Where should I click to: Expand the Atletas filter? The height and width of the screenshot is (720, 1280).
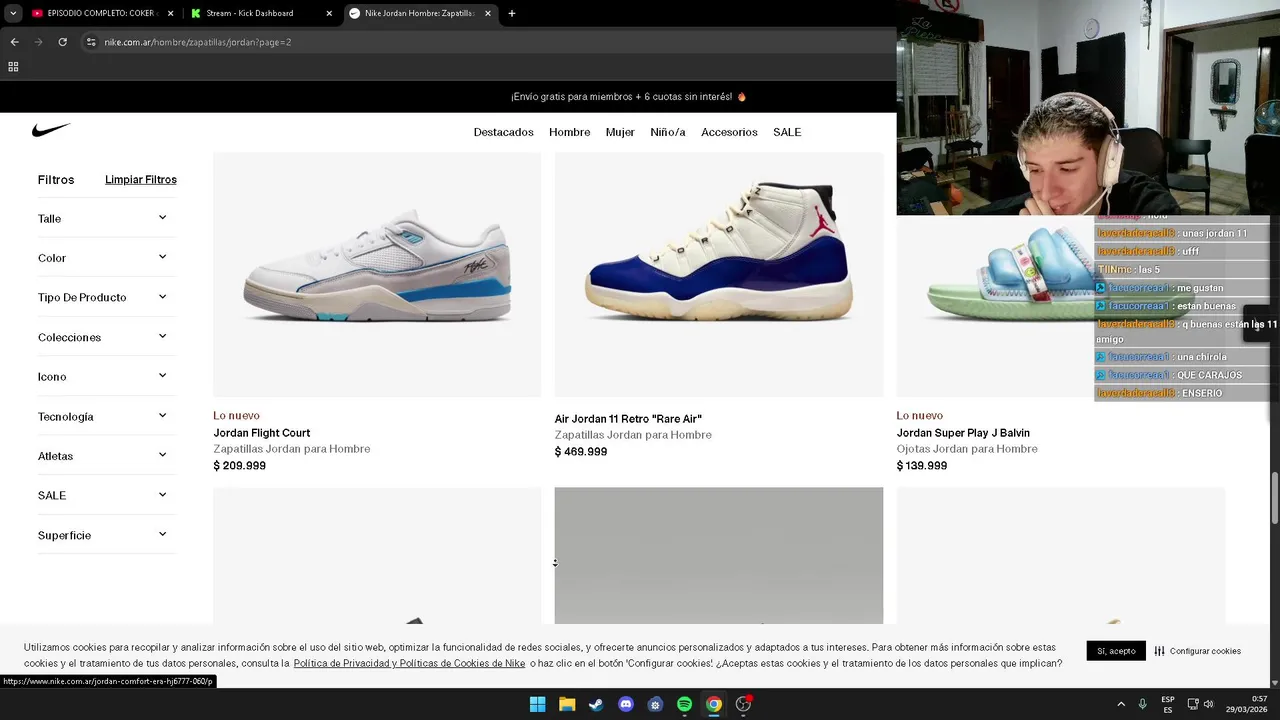point(106,456)
